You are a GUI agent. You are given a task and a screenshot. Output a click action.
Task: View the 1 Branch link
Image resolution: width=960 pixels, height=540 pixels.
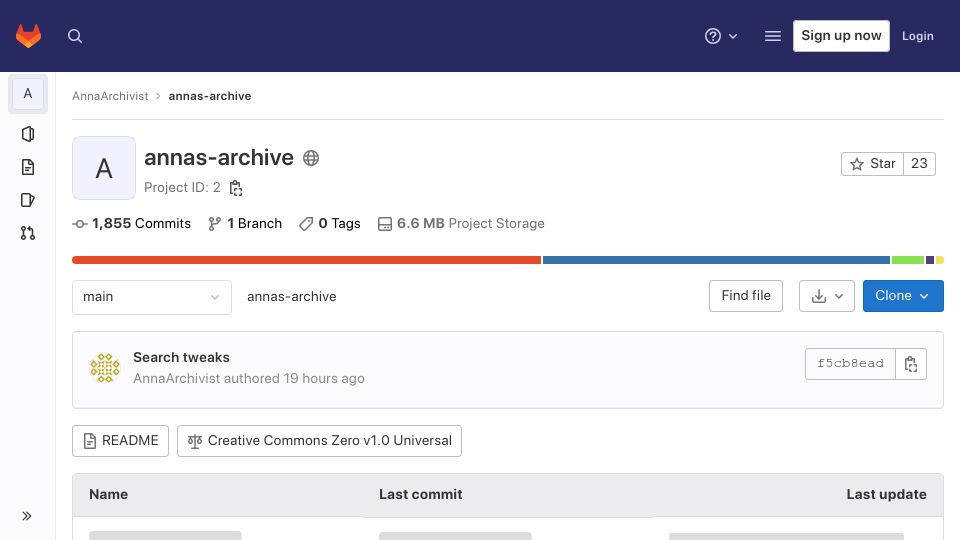point(245,223)
